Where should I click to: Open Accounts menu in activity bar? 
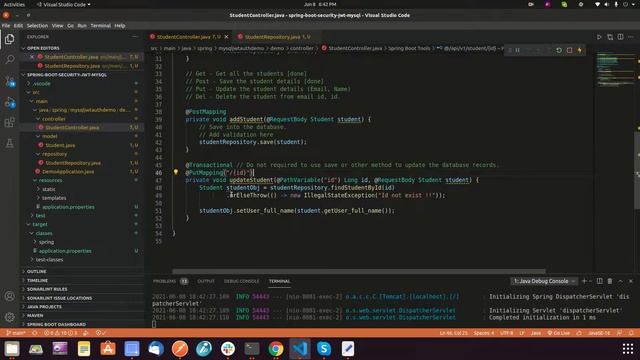(9, 296)
